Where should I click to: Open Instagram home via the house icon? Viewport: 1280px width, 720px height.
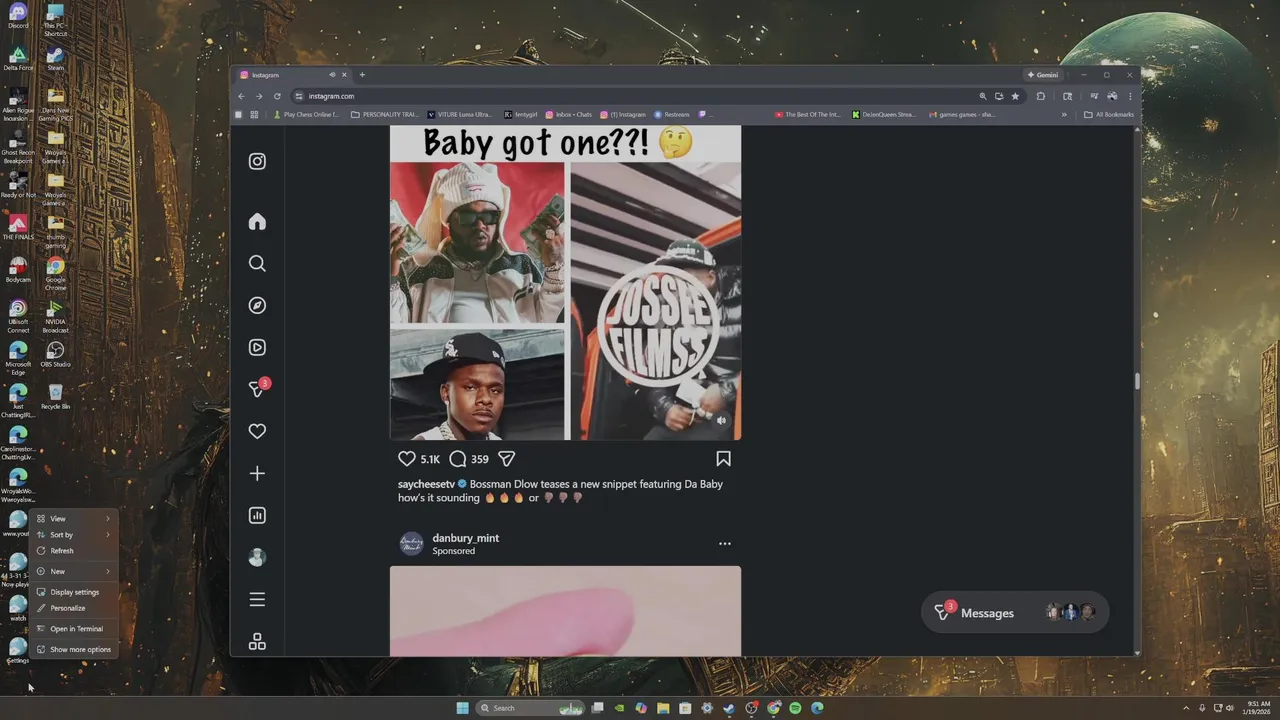click(x=257, y=221)
